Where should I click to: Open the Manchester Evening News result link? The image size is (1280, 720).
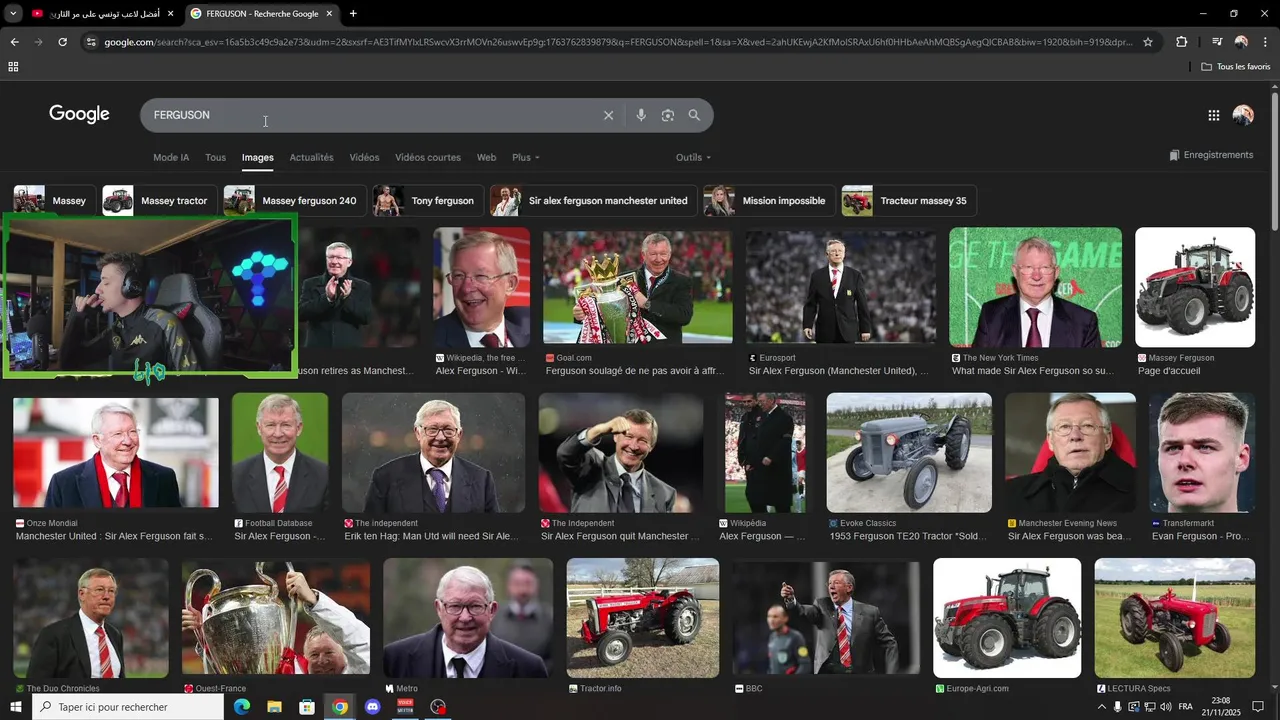coord(1070,536)
